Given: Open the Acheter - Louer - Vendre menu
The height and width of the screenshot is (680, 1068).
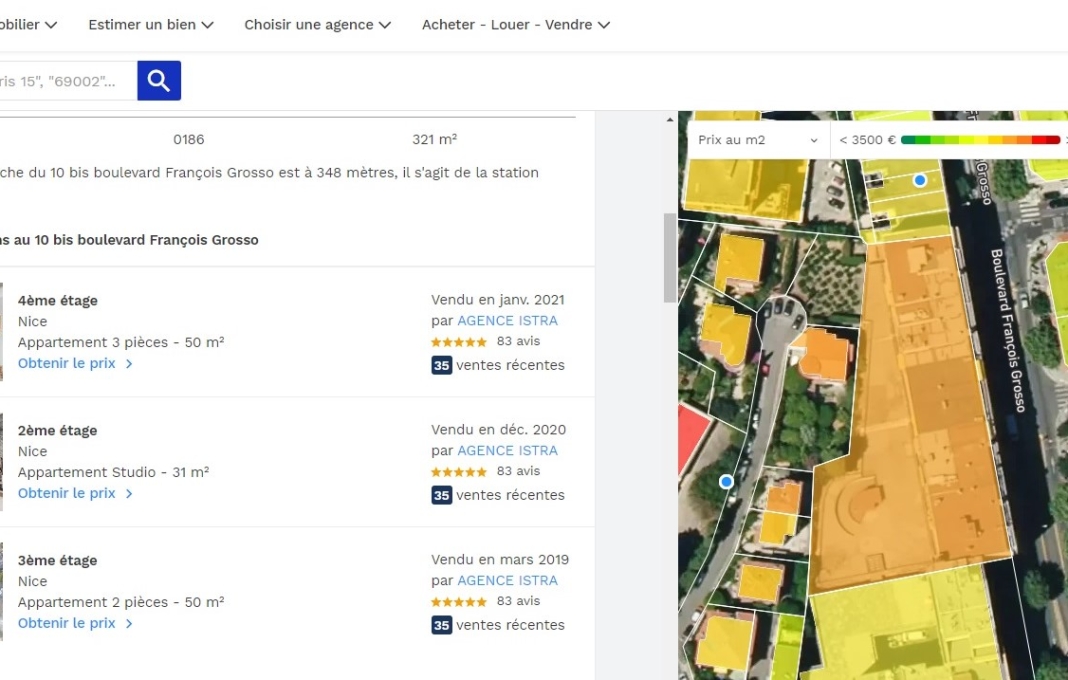Looking at the screenshot, I should click(x=514, y=24).
